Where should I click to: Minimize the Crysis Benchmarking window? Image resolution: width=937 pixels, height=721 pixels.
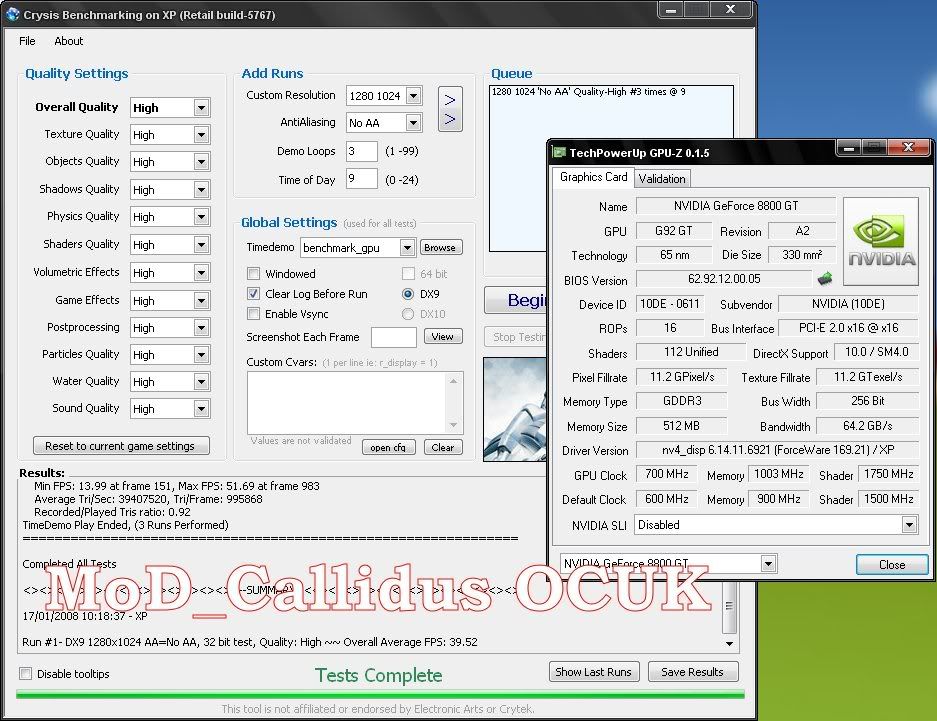click(x=671, y=10)
